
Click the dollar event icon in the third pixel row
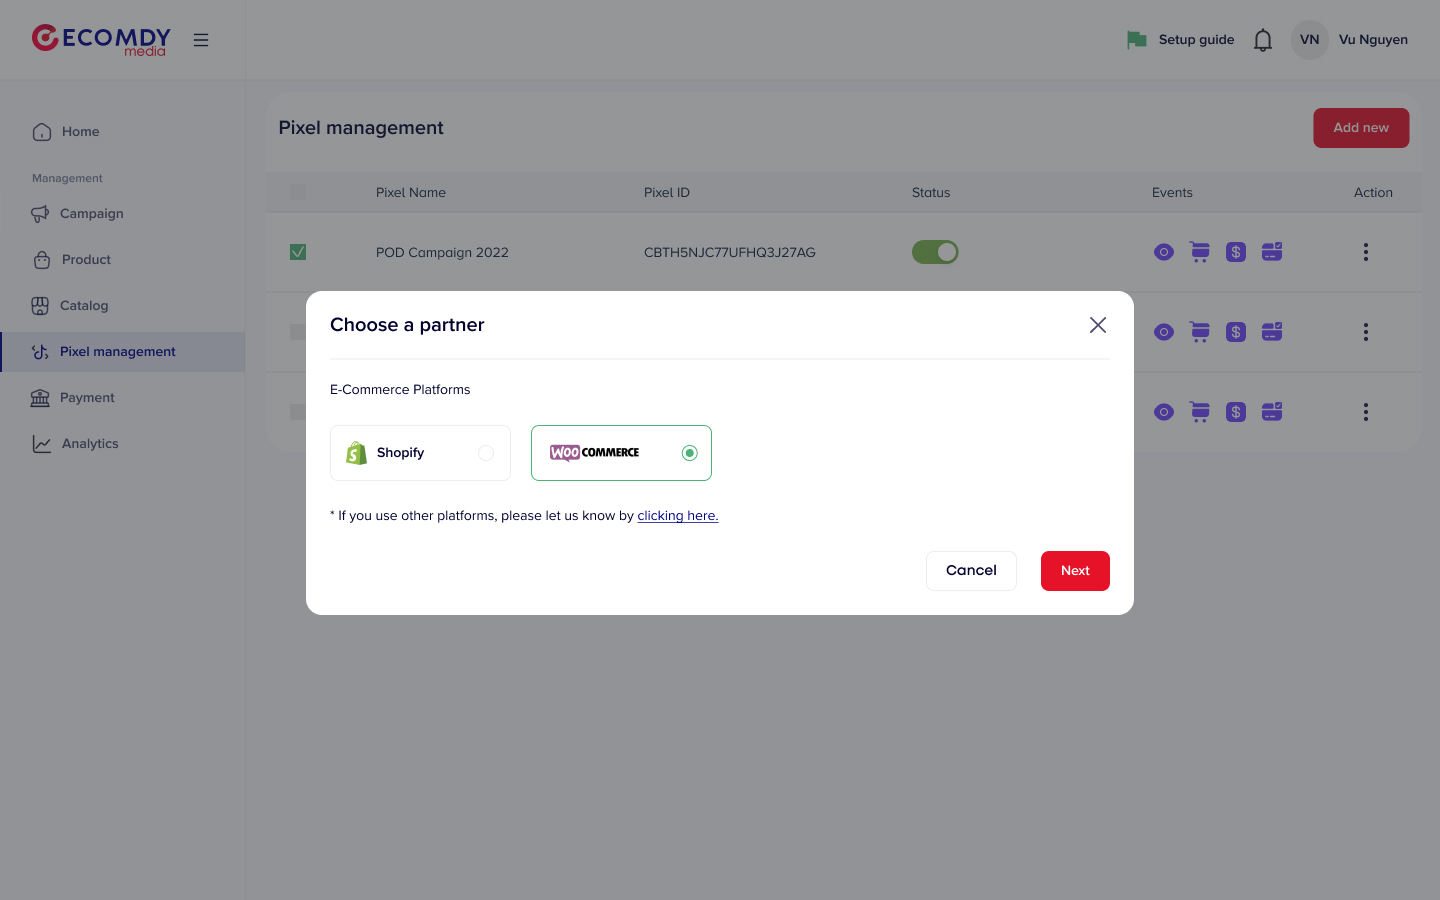(1236, 412)
